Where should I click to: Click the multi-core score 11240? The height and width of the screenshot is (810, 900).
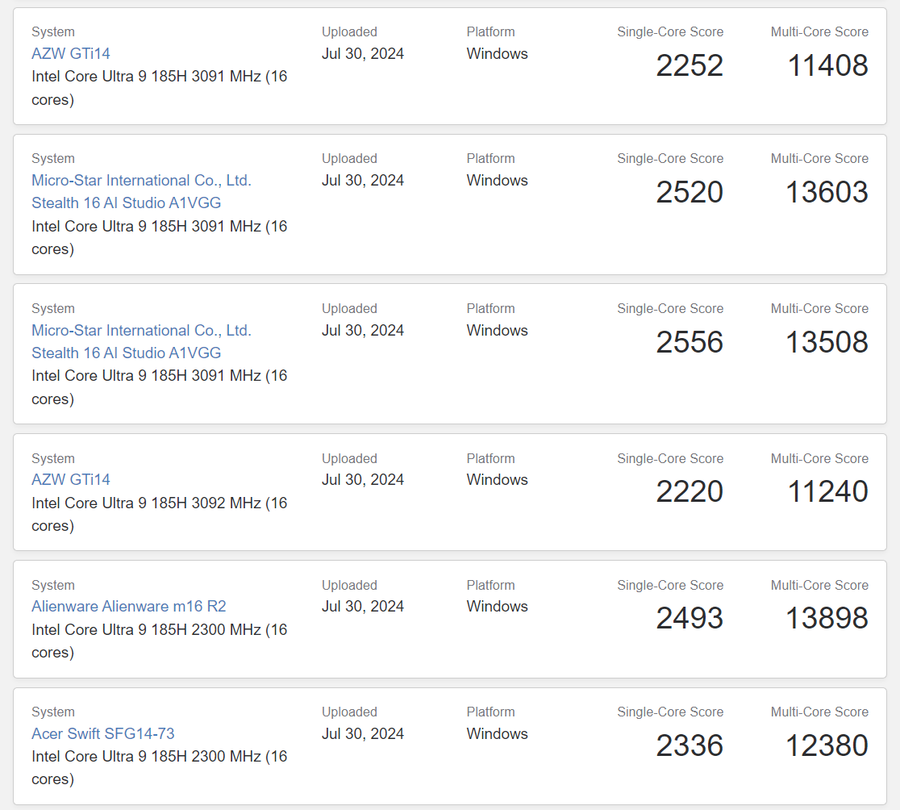pyautogui.click(x=827, y=492)
